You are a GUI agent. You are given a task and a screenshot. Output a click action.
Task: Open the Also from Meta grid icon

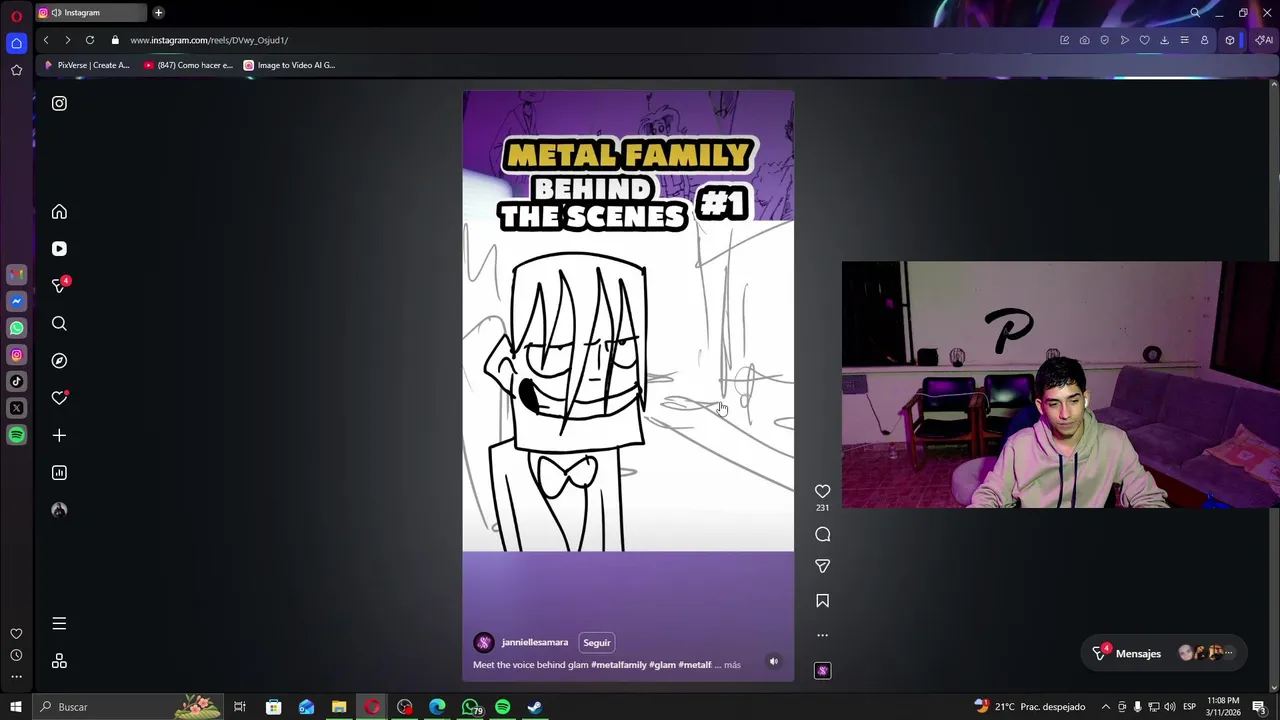click(59, 661)
